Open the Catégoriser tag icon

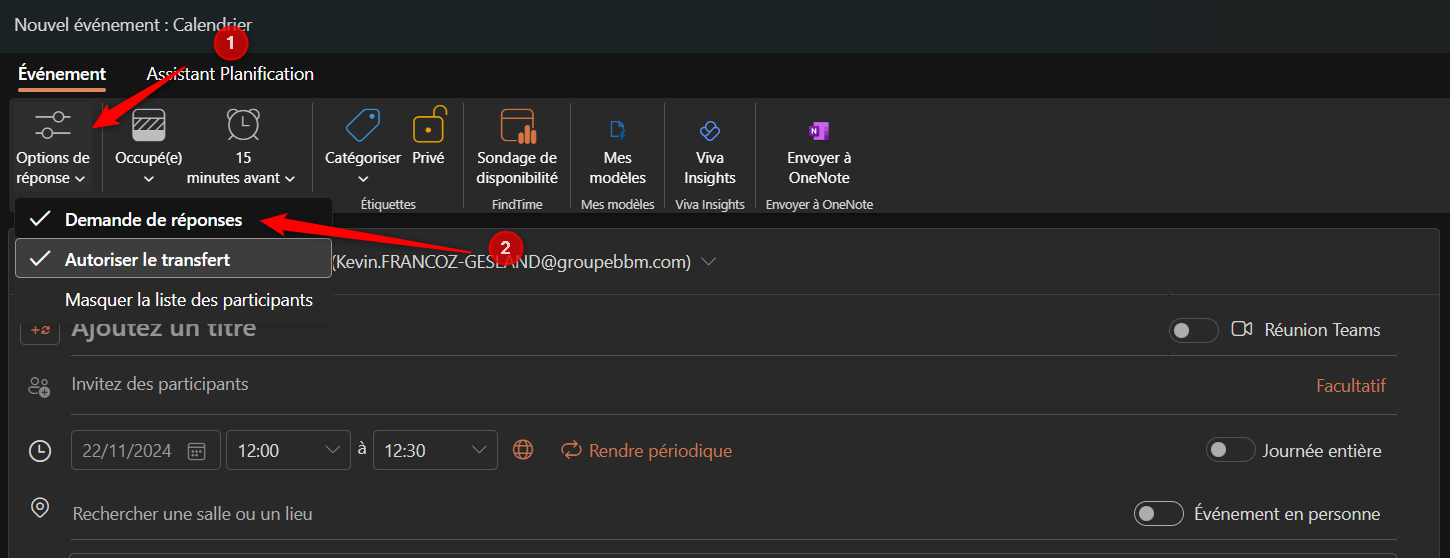pyautogui.click(x=362, y=126)
